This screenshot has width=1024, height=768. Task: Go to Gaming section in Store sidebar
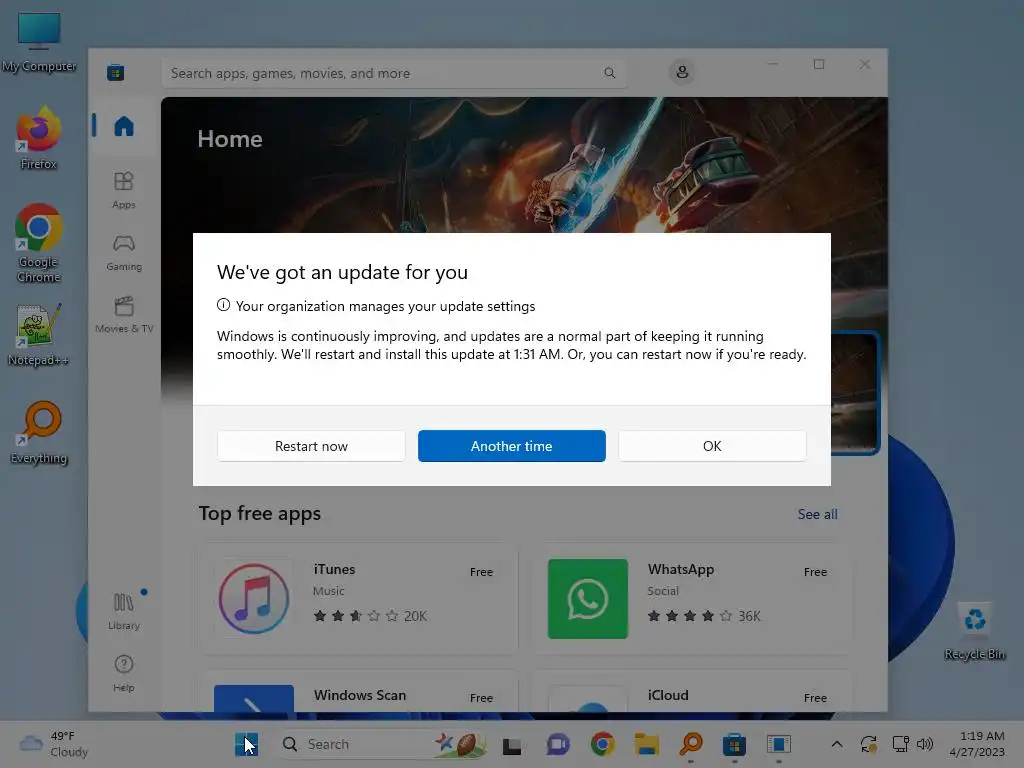point(123,253)
